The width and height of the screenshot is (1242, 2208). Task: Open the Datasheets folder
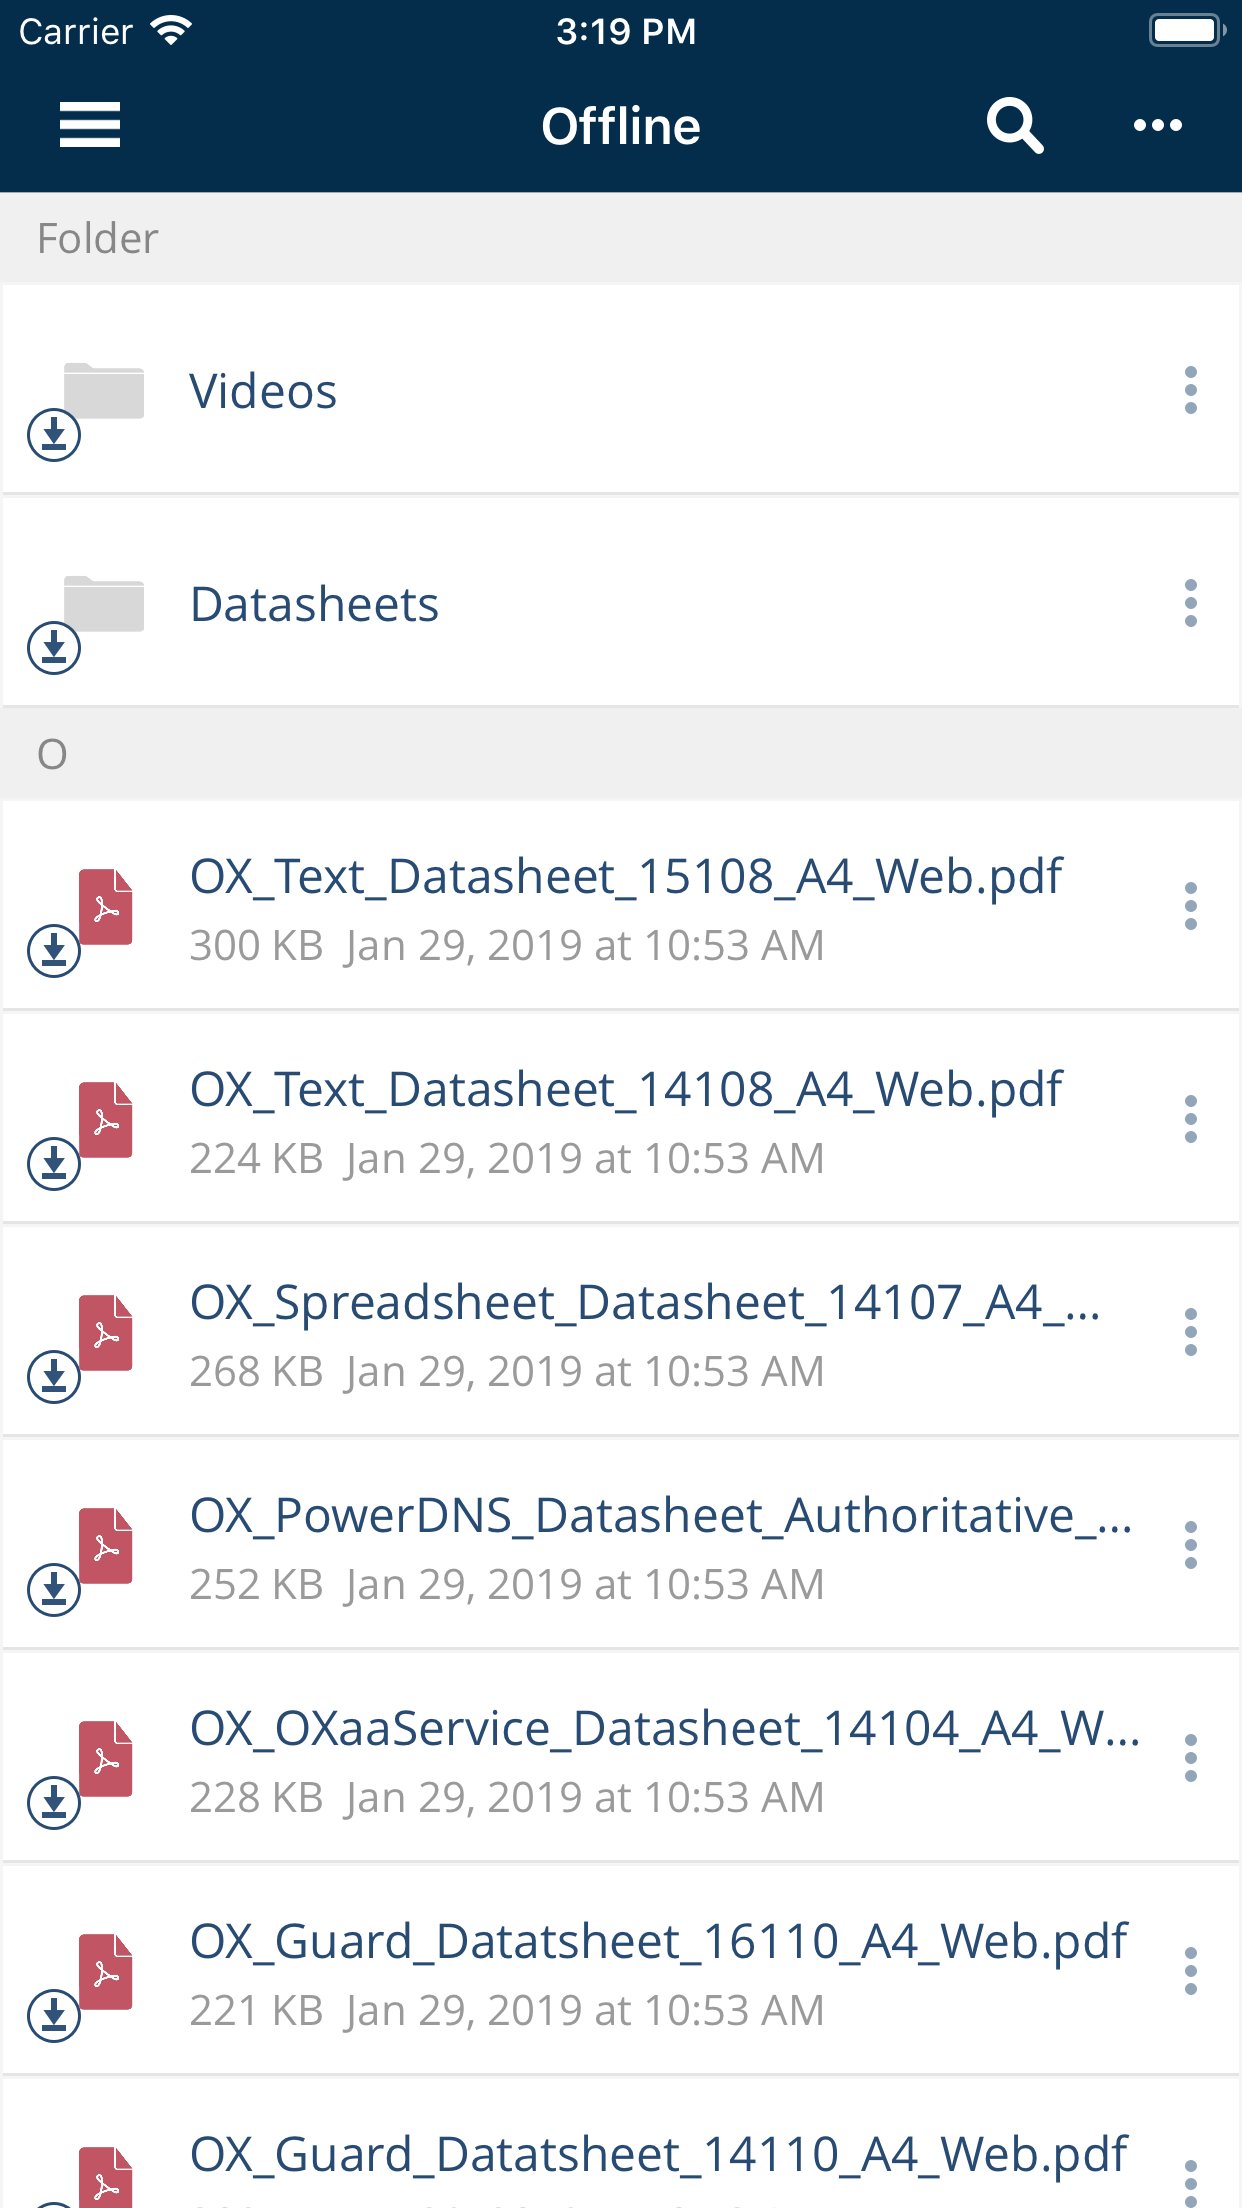[x=315, y=604]
